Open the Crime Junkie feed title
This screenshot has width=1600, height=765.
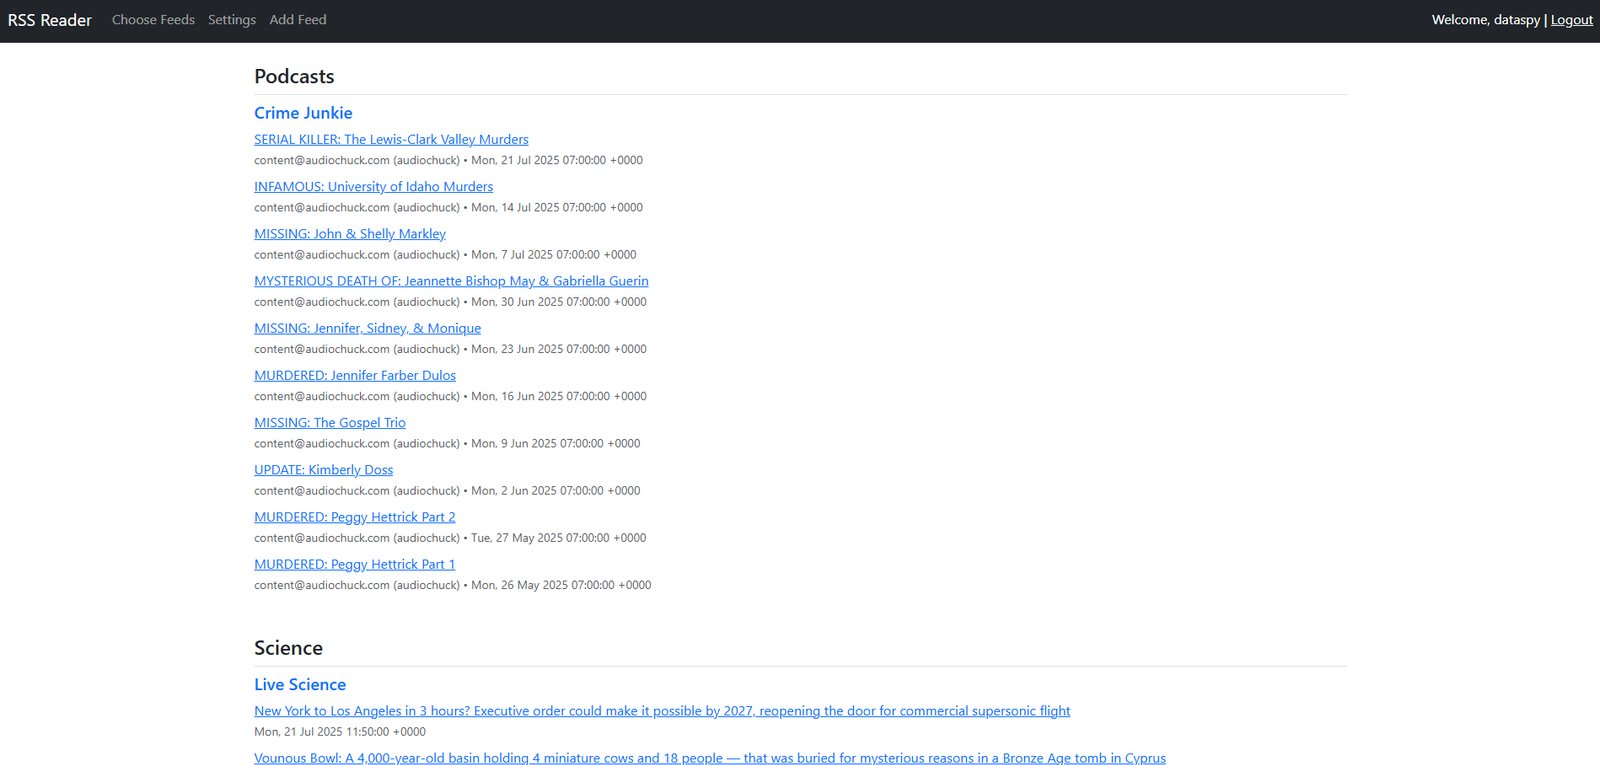[303, 113]
